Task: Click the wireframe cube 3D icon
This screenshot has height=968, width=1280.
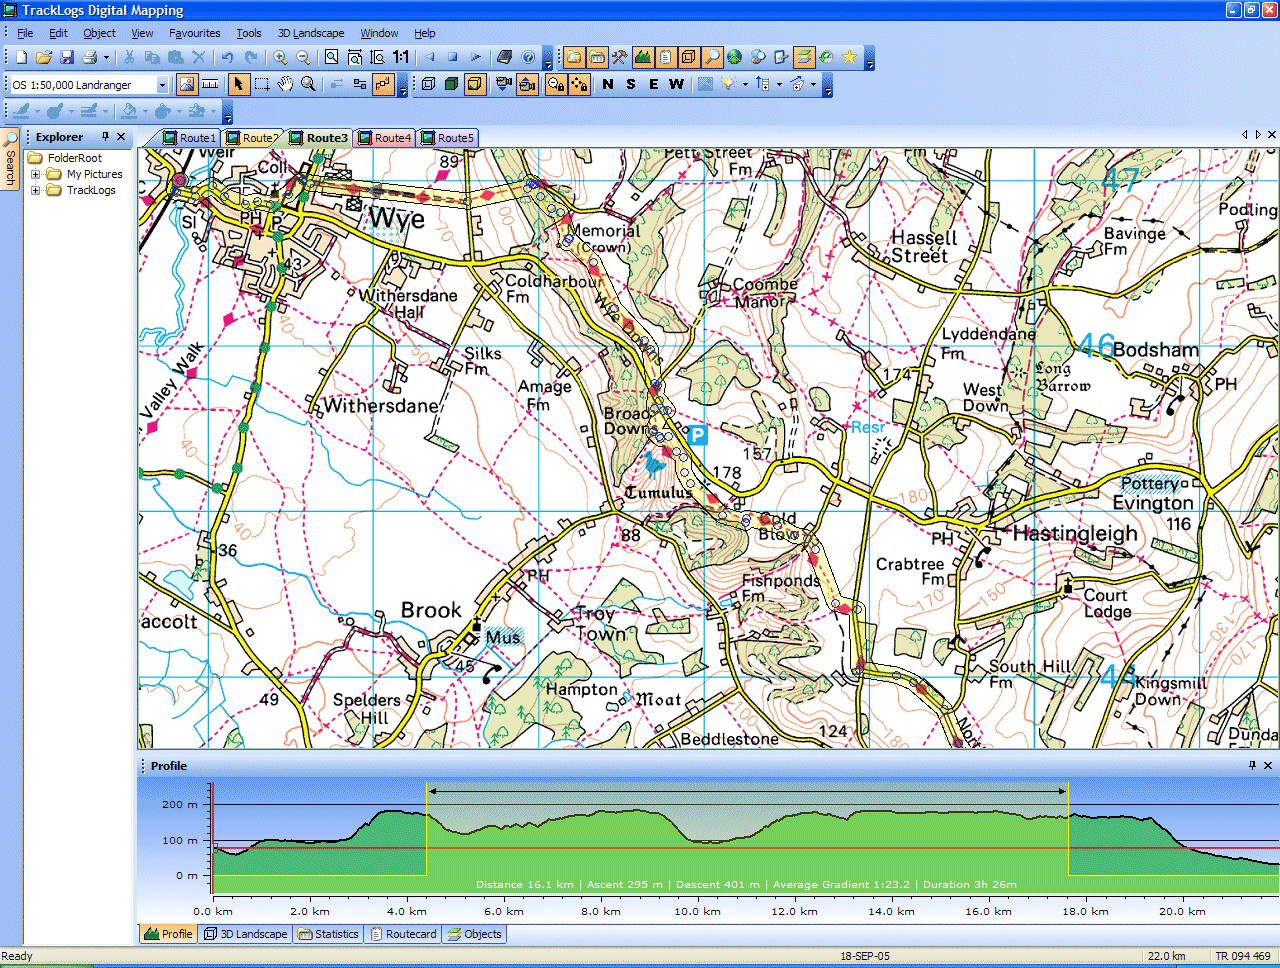Action: pos(428,84)
